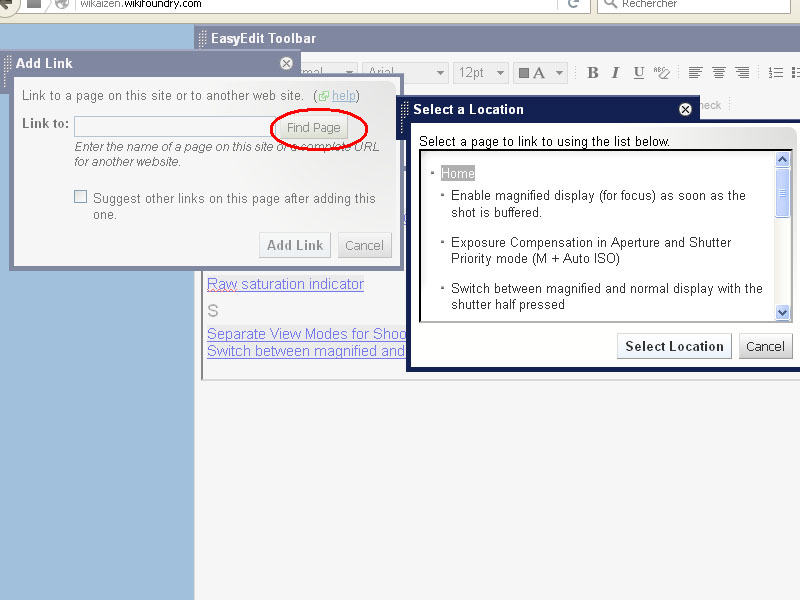Open the 12pt font size dropdown
800x600 pixels.
click(481, 73)
